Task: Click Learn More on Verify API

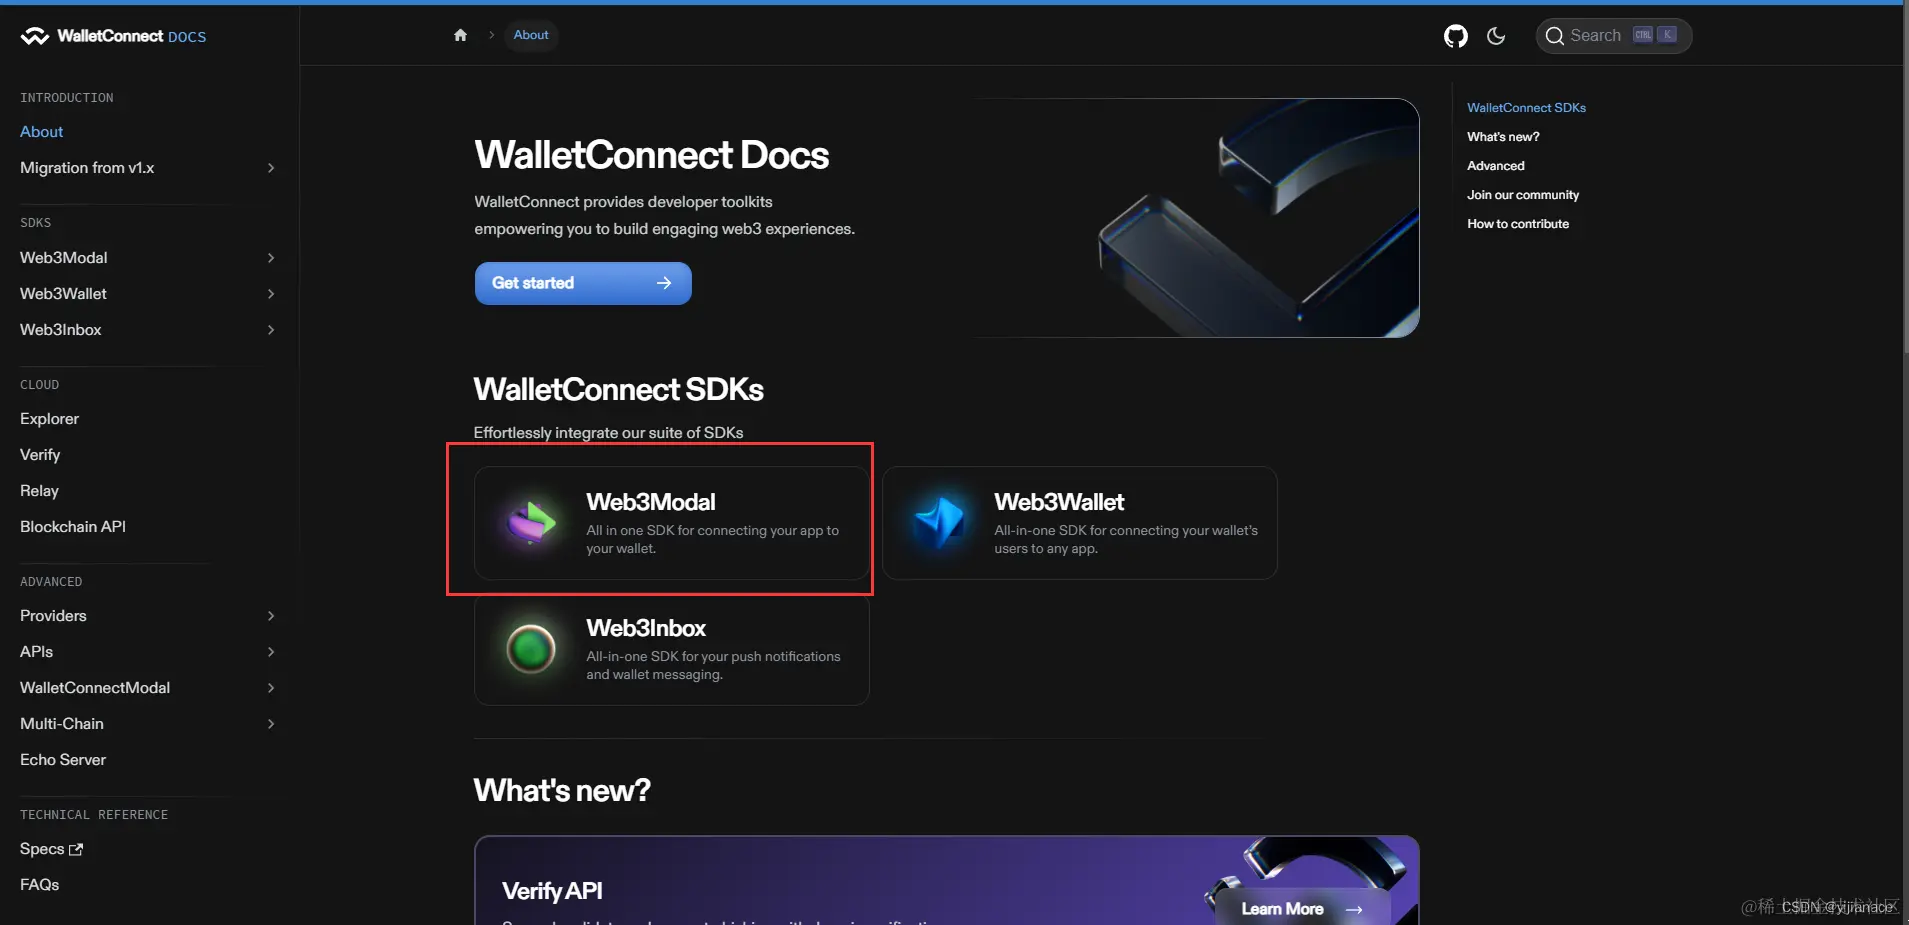Action: click(1302, 909)
